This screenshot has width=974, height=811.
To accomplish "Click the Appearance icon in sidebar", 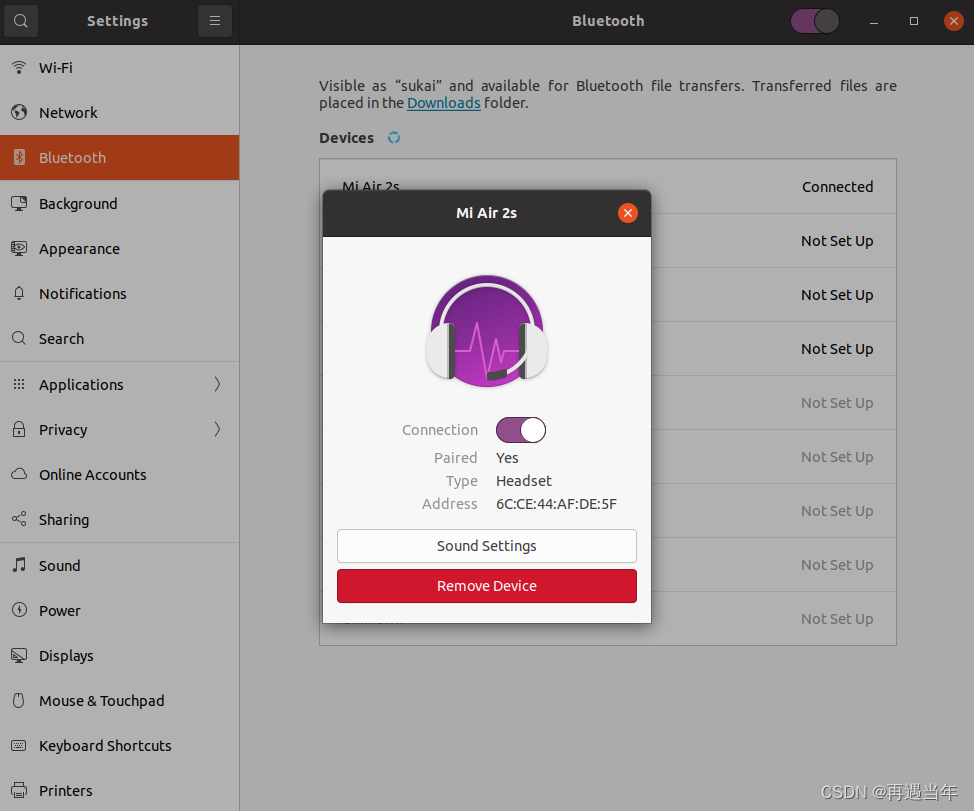I will coord(19,248).
